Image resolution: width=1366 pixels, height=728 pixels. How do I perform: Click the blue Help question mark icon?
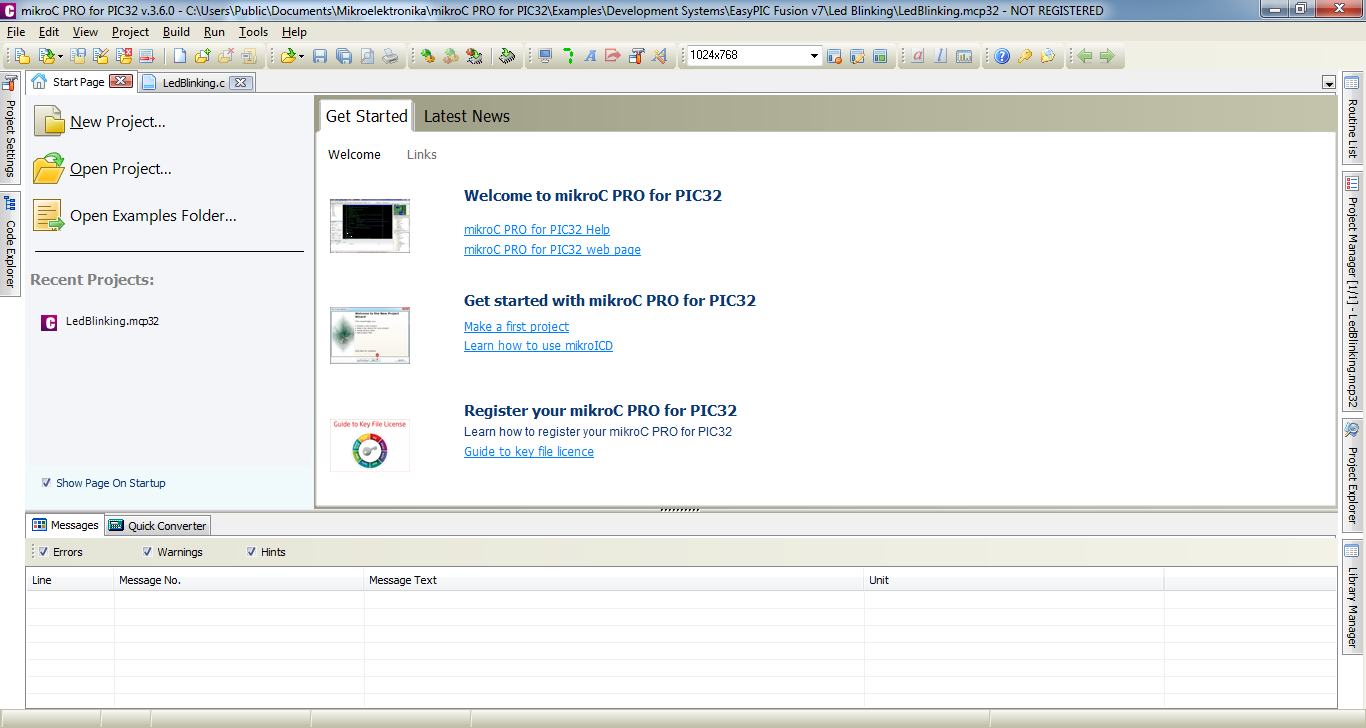[x=1001, y=56]
